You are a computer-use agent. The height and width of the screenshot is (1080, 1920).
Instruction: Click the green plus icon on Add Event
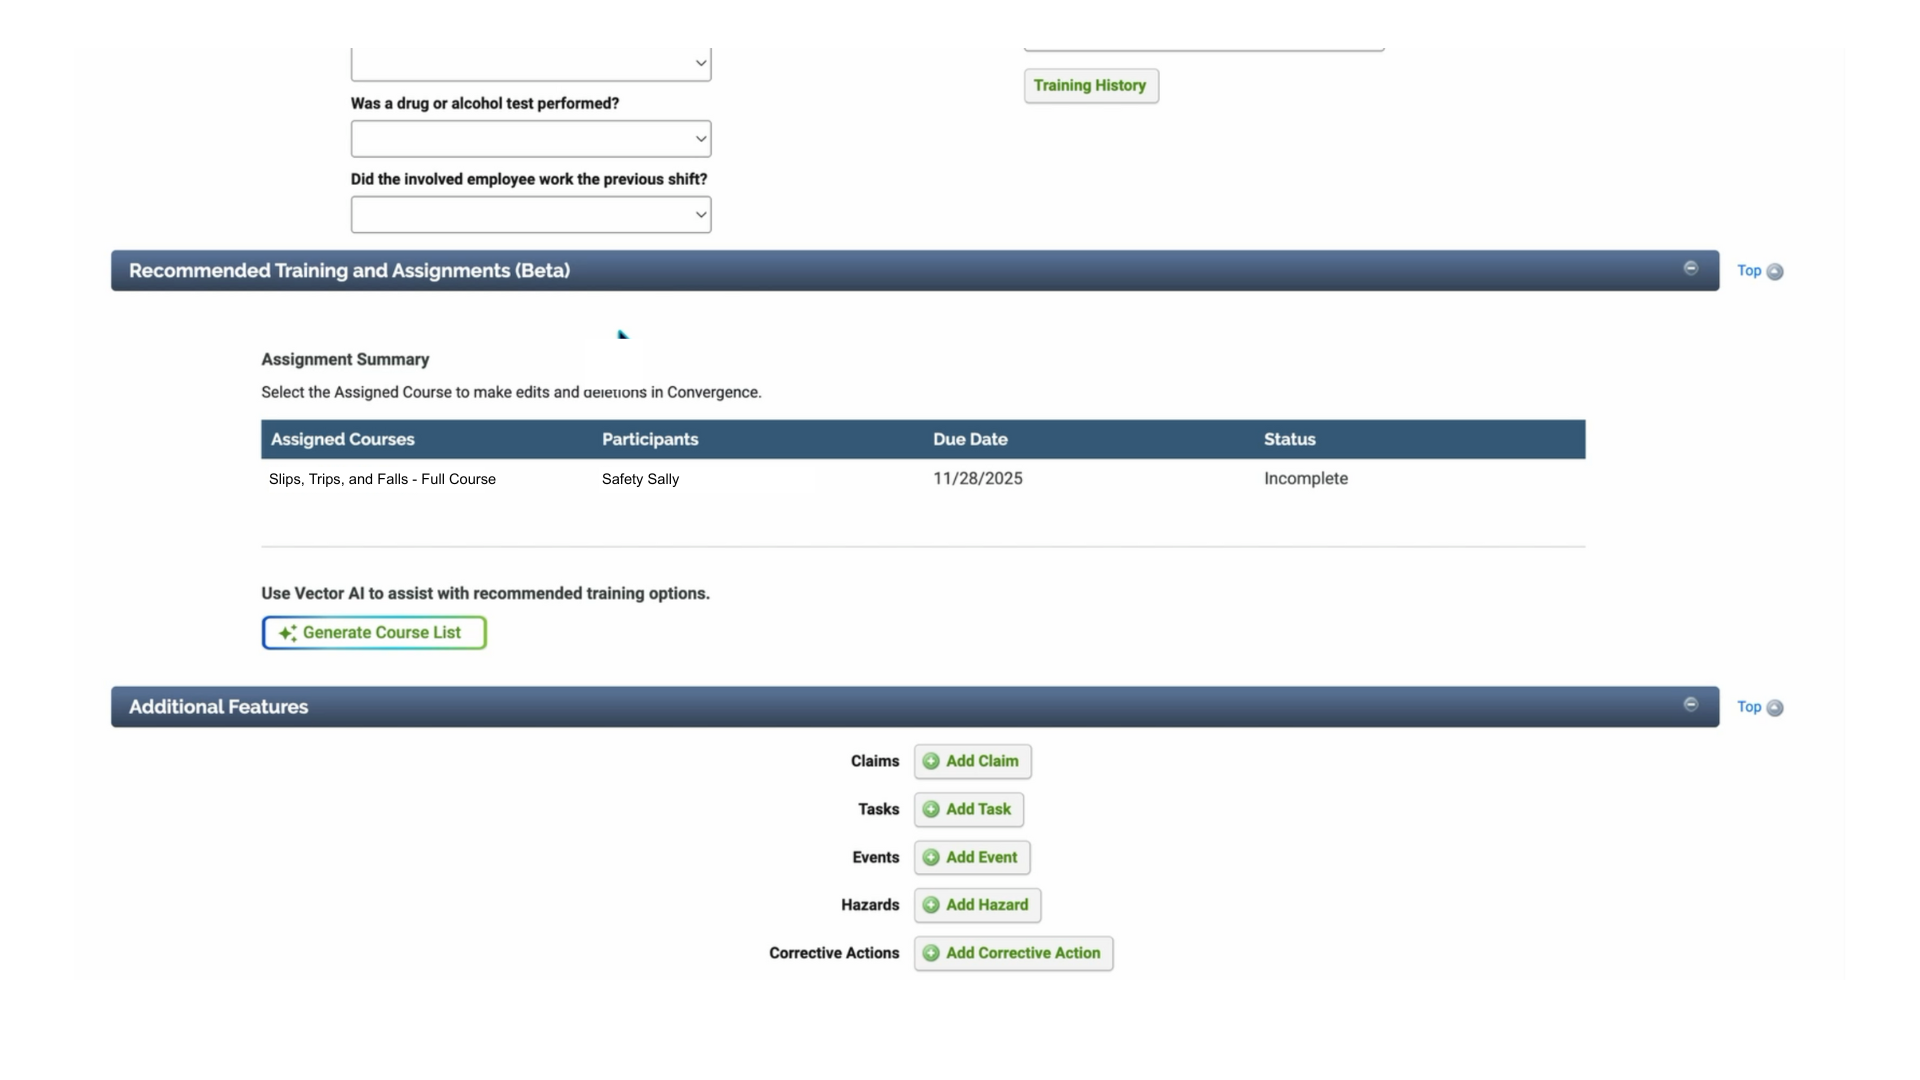pos(931,858)
